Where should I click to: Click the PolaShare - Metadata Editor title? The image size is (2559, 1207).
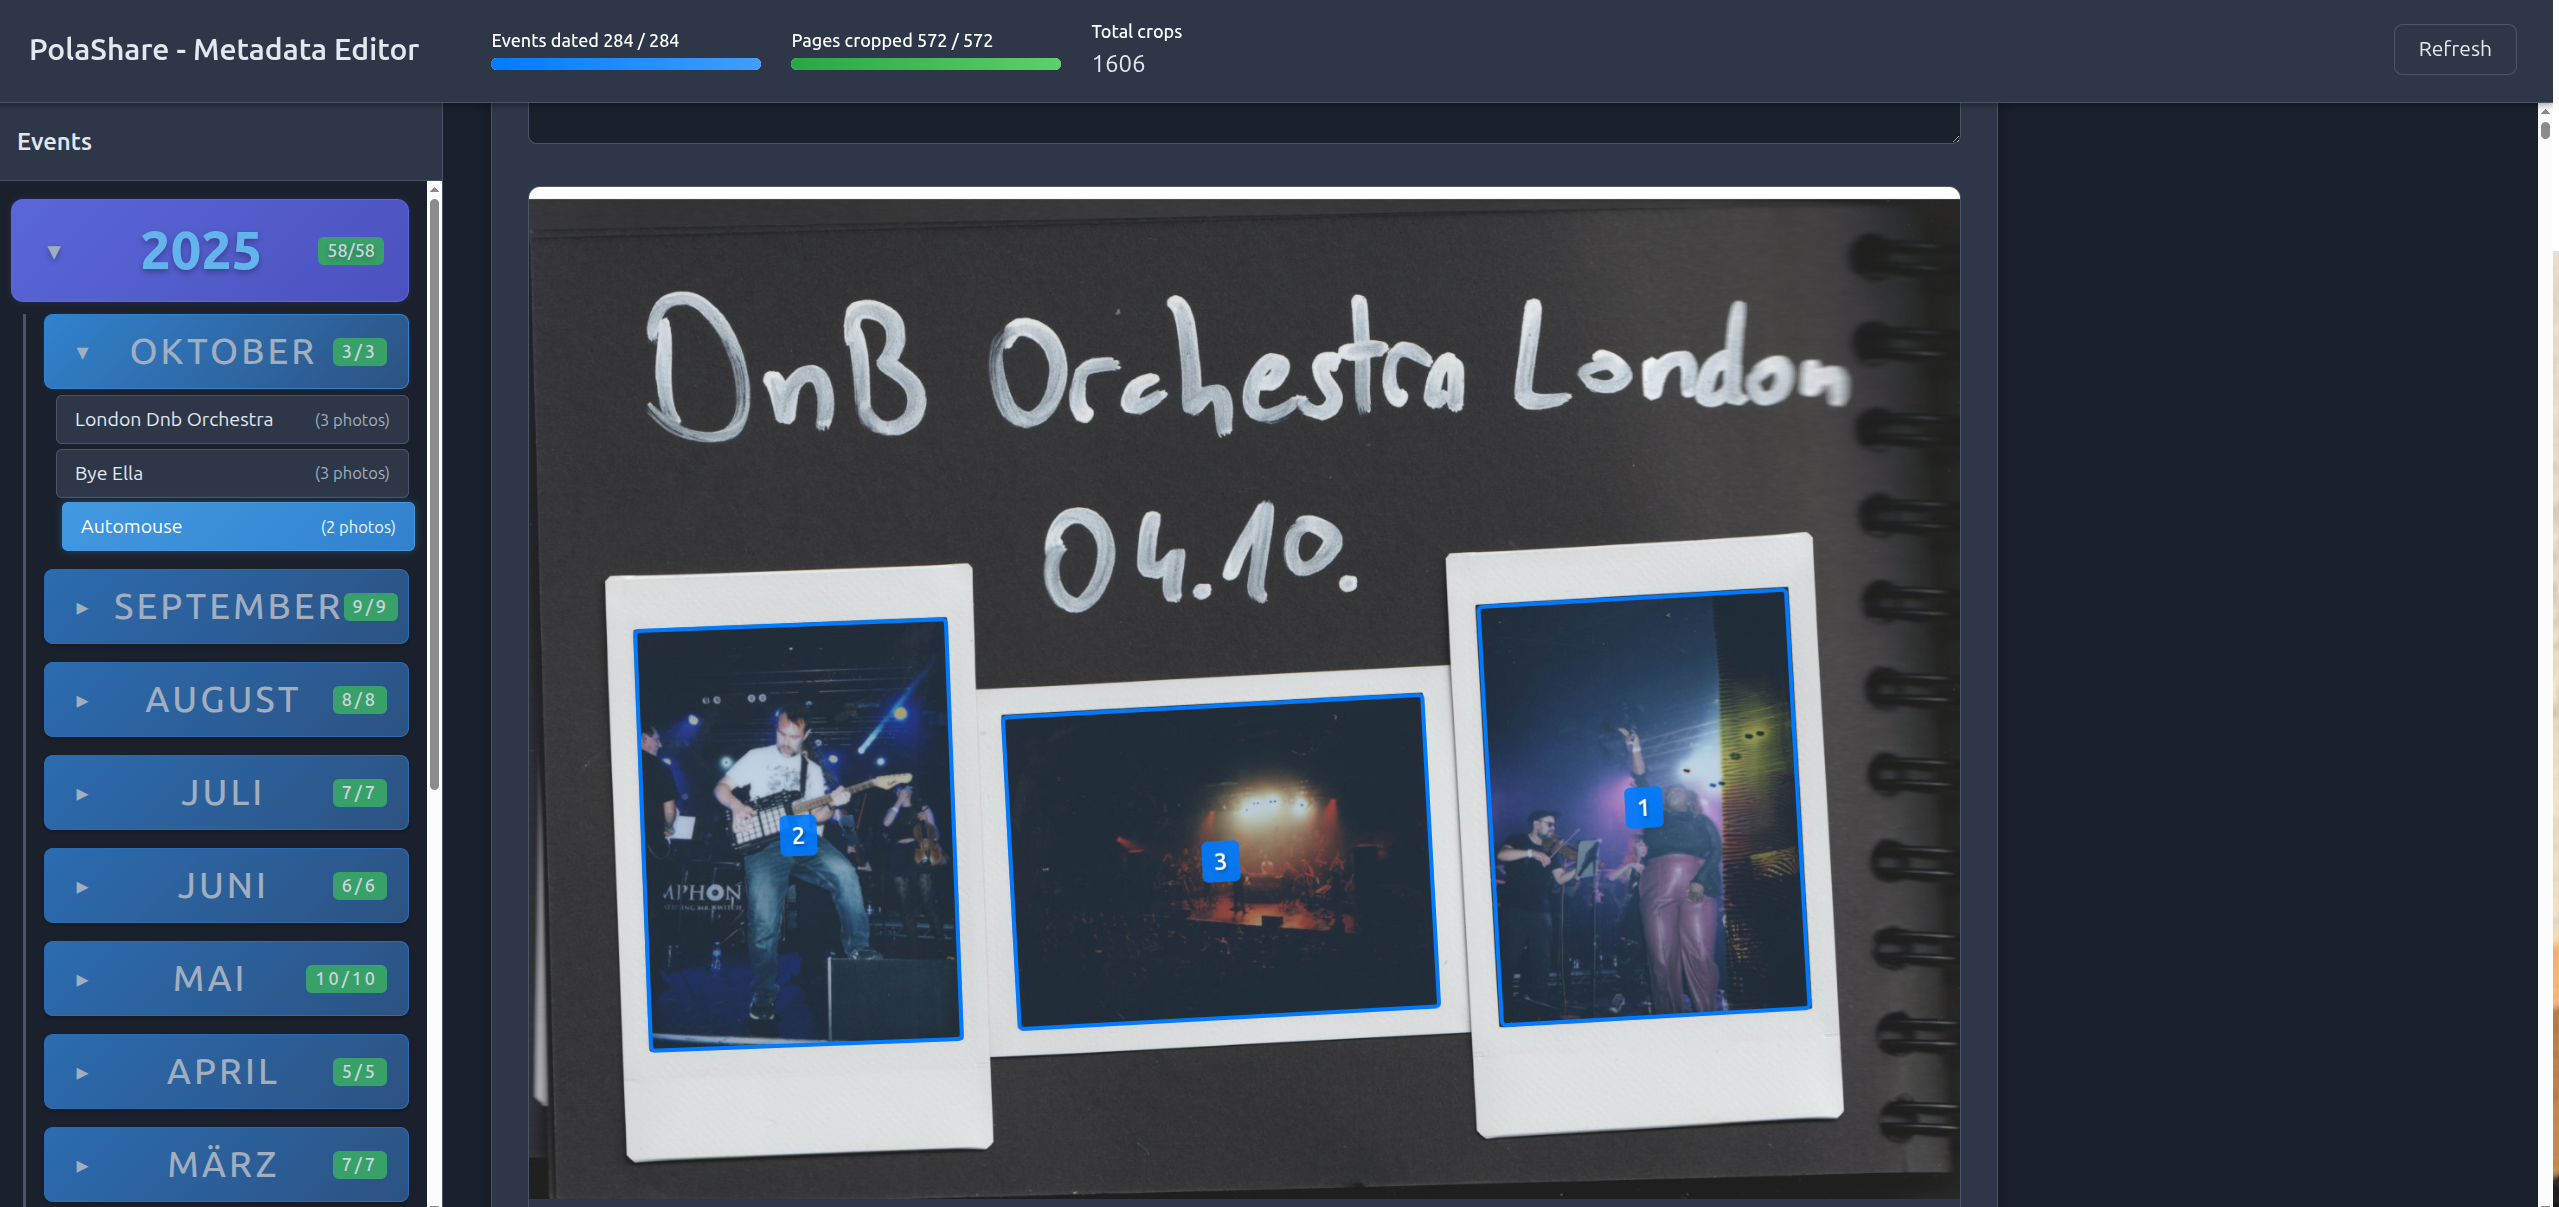[x=225, y=49]
